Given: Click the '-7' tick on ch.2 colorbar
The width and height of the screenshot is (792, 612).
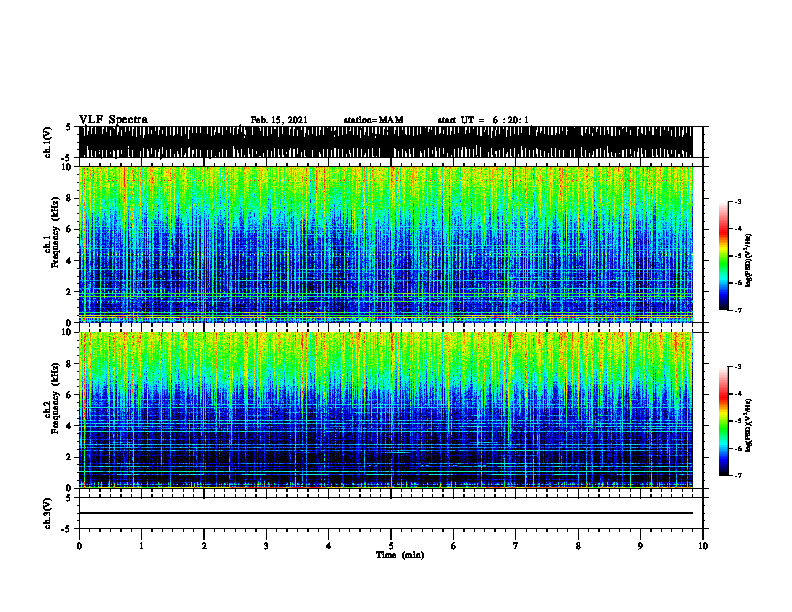Looking at the screenshot, I should (x=738, y=475).
